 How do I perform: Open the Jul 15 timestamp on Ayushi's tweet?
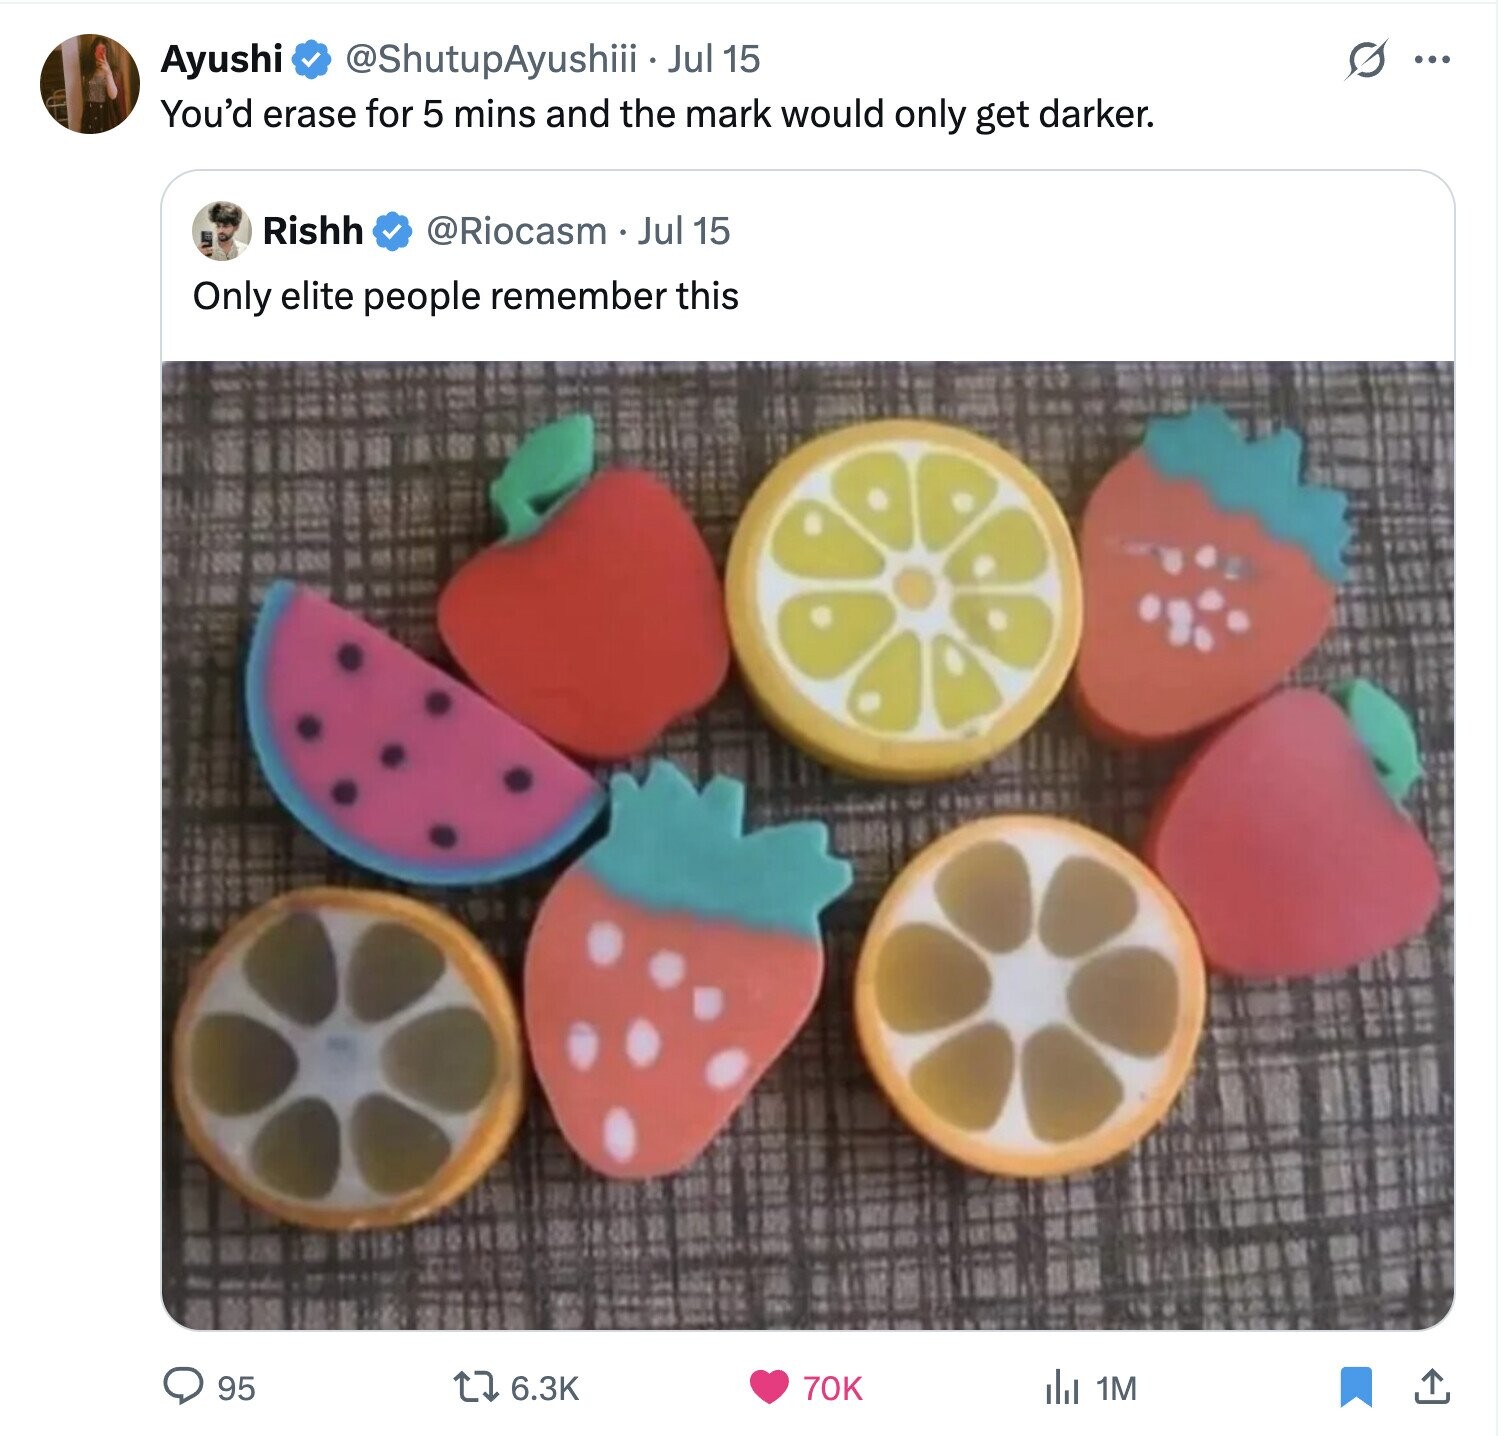tap(714, 59)
